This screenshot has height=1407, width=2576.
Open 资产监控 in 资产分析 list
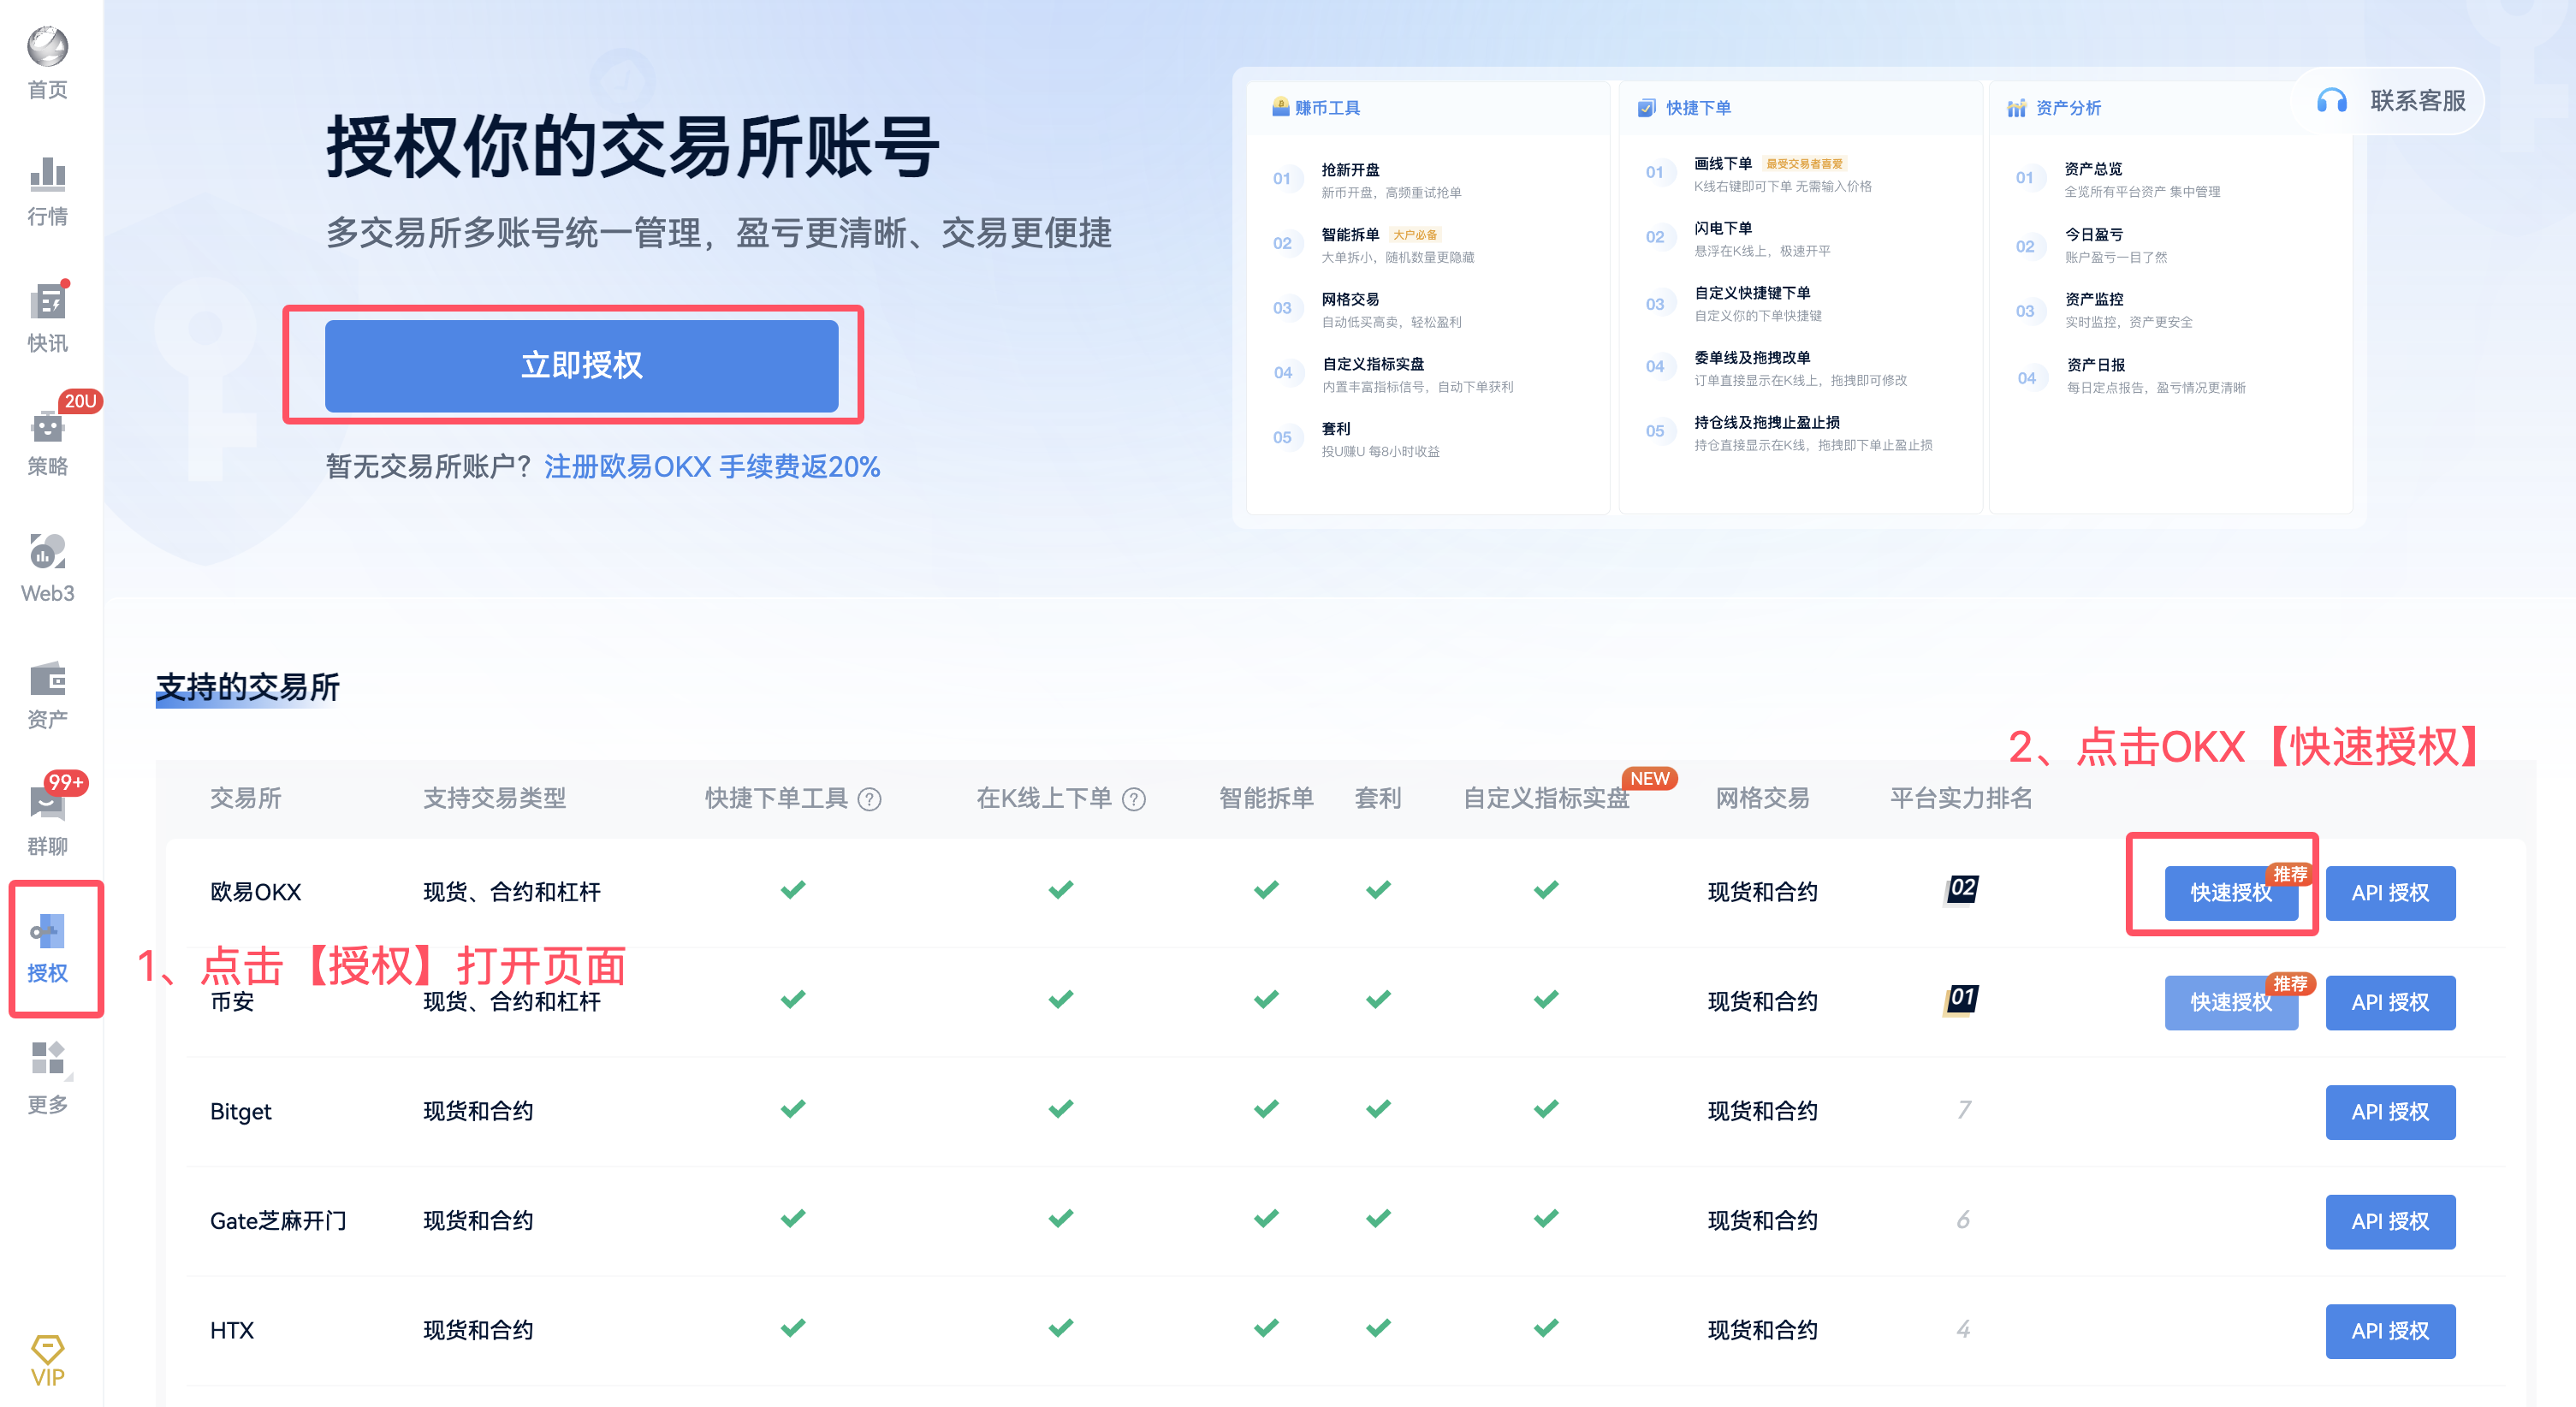coord(2094,300)
